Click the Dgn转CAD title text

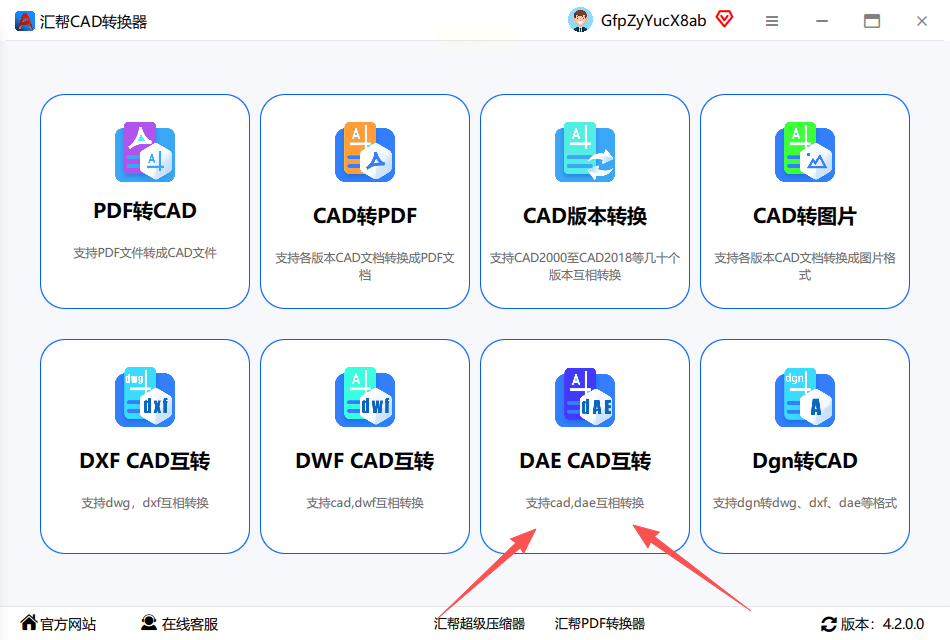(x=805, y=461)
